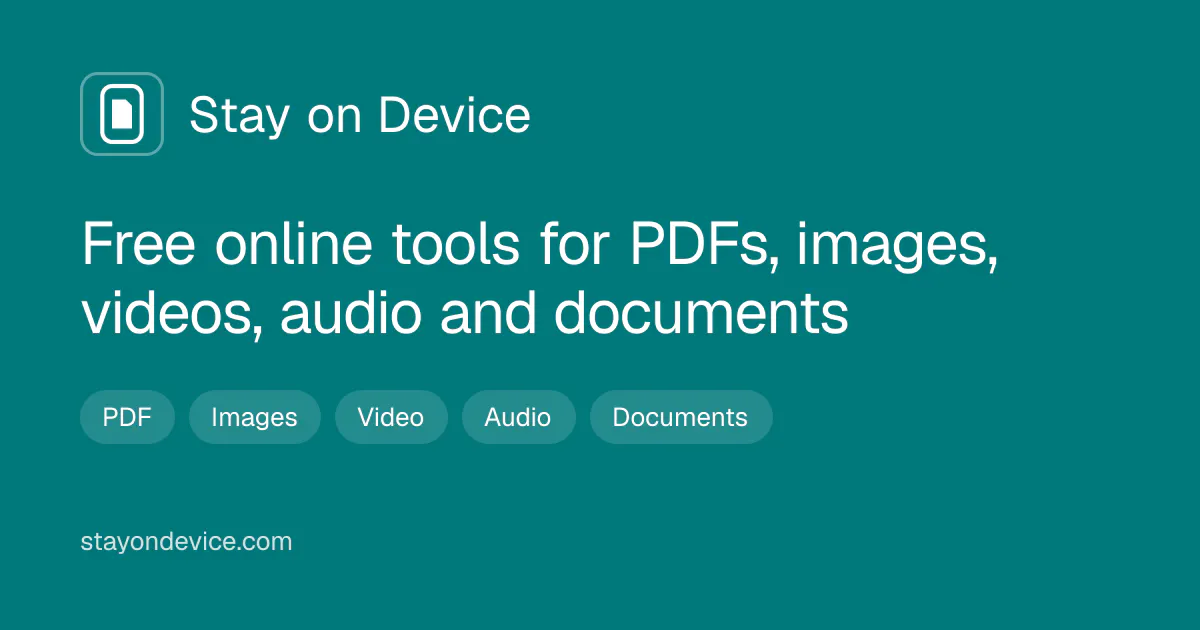Click the Stay on Device logo icon
The width and height of the screenshot is (1200, 630).
pos(122,114)
